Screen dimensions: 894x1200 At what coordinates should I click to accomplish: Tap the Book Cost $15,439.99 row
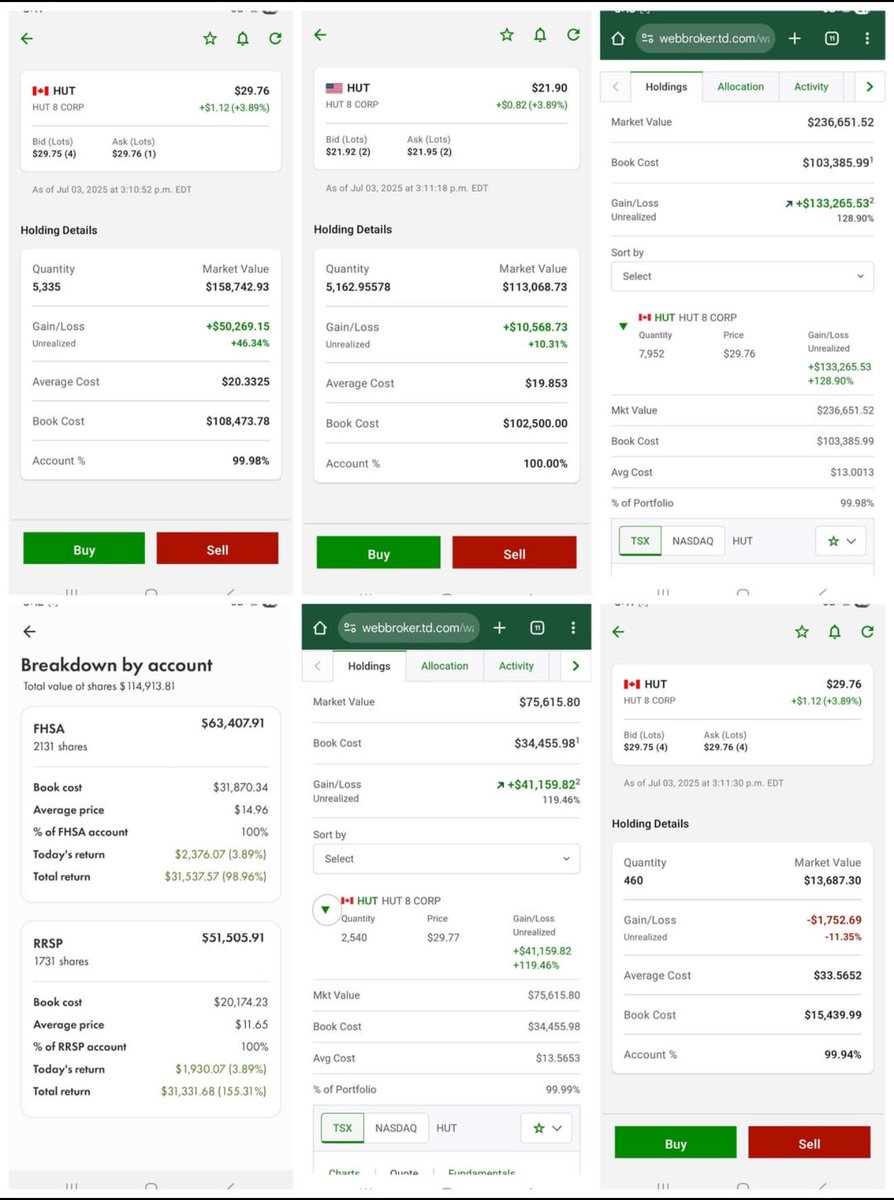(x=742, y=1014)
